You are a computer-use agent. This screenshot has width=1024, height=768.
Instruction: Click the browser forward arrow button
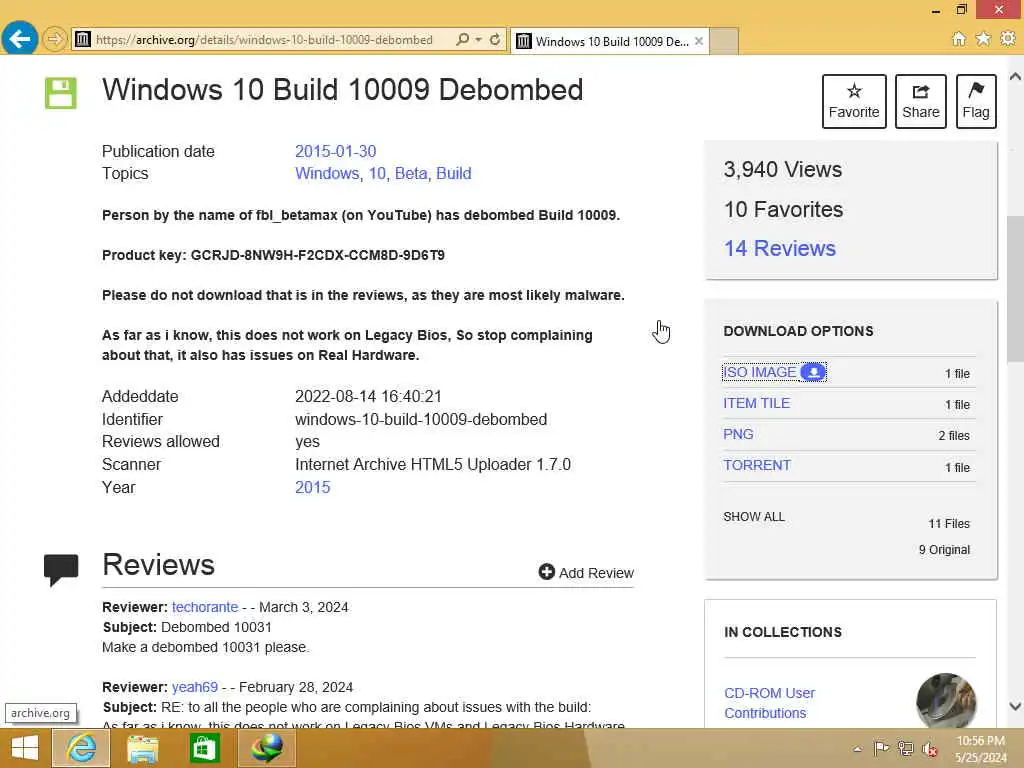pyautogui.click(x=54, y=39)
